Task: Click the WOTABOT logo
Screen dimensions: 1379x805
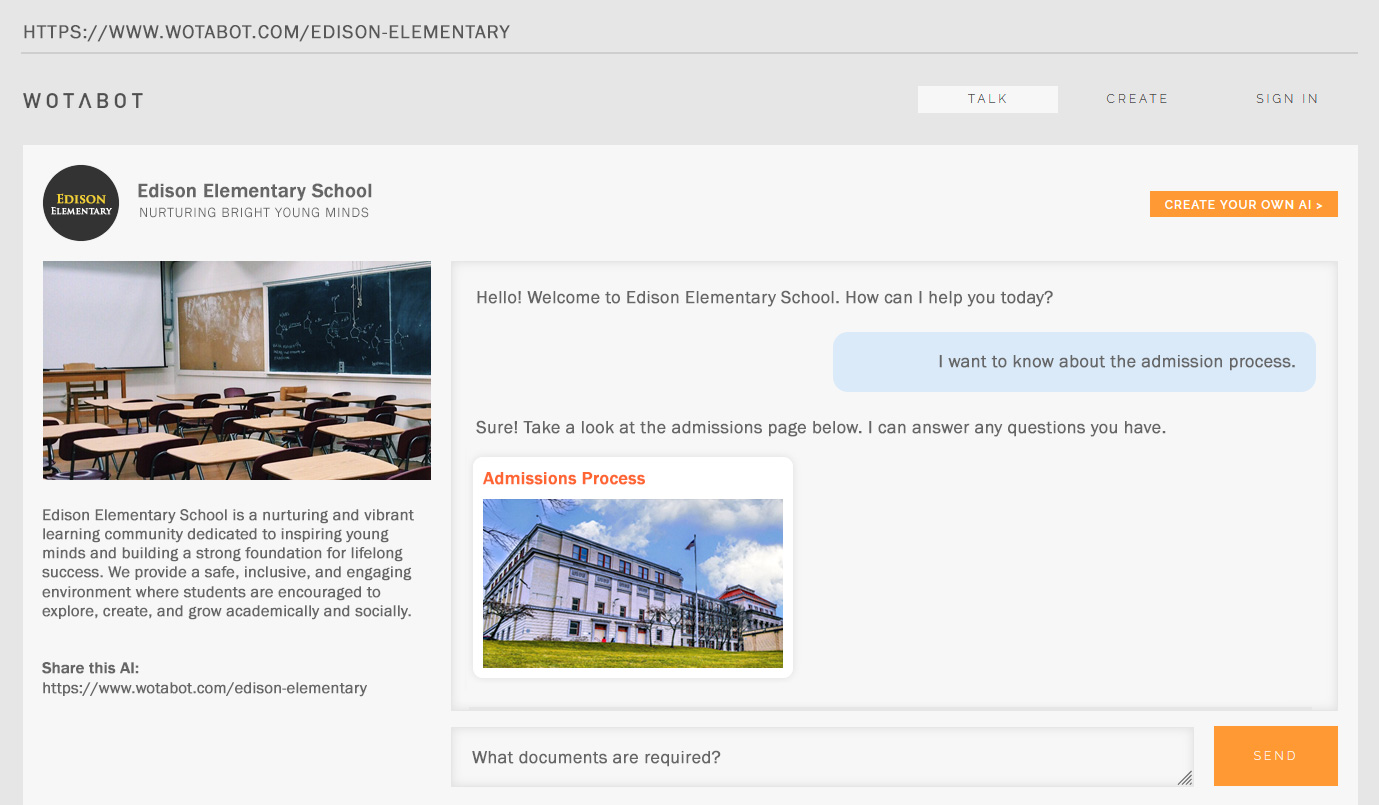Action: [x=83, y=100]
